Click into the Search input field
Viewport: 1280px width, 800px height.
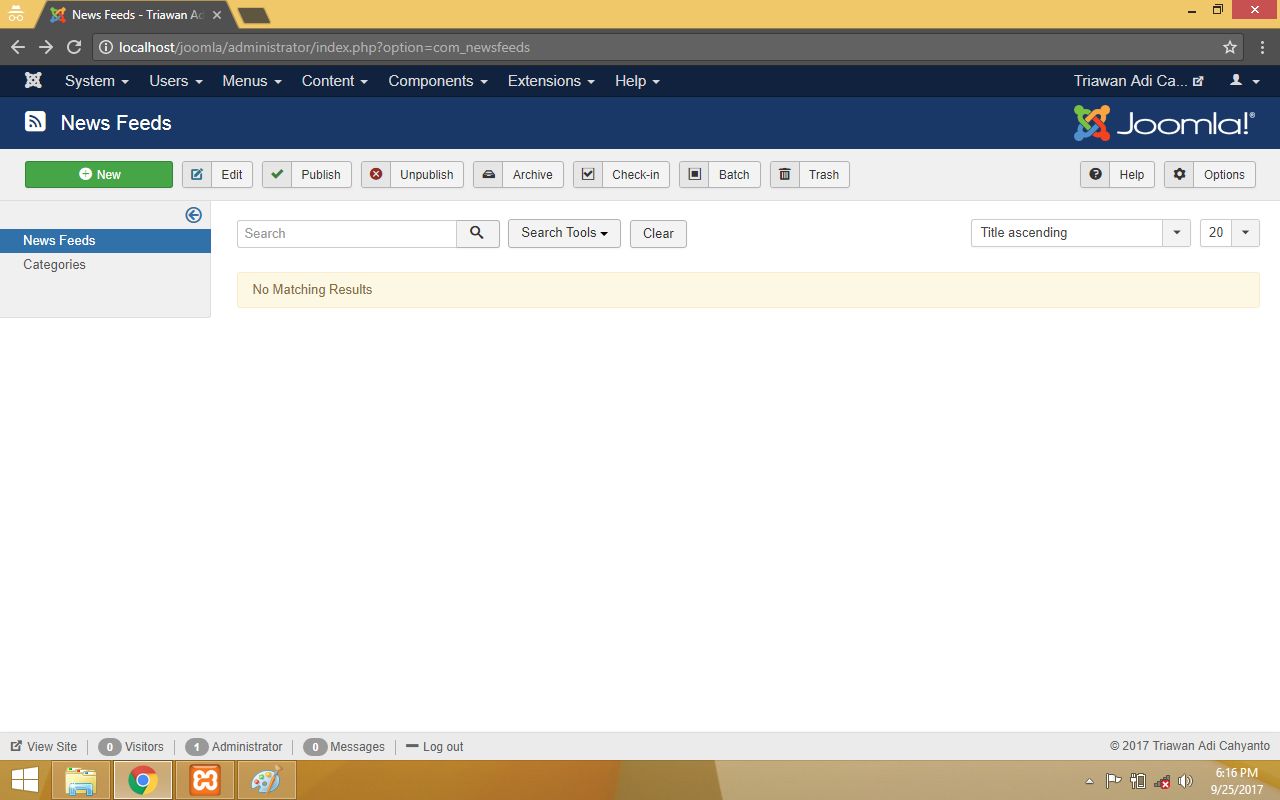[347, 233]
